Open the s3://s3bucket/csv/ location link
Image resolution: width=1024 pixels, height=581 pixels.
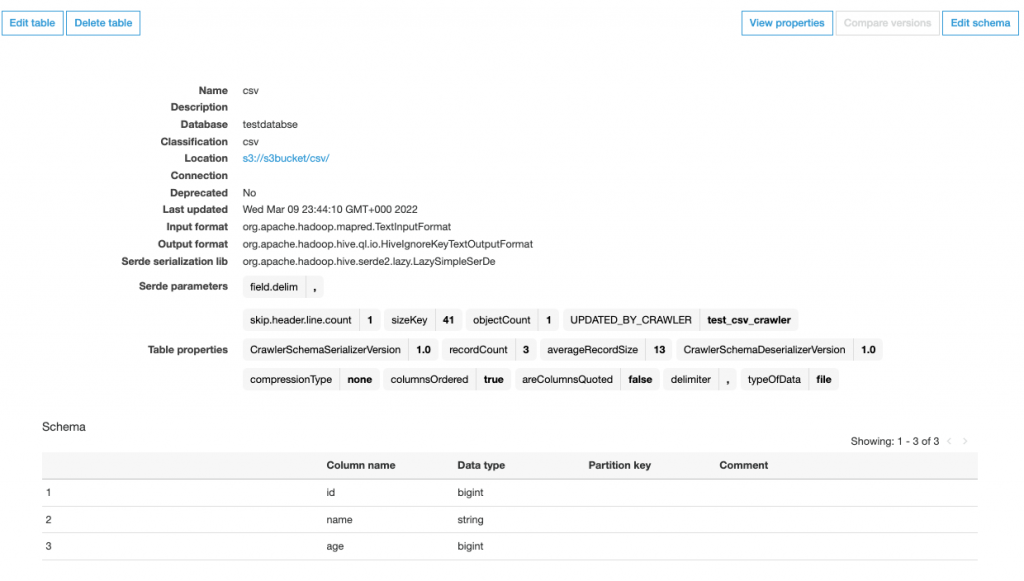click(286, 158)
